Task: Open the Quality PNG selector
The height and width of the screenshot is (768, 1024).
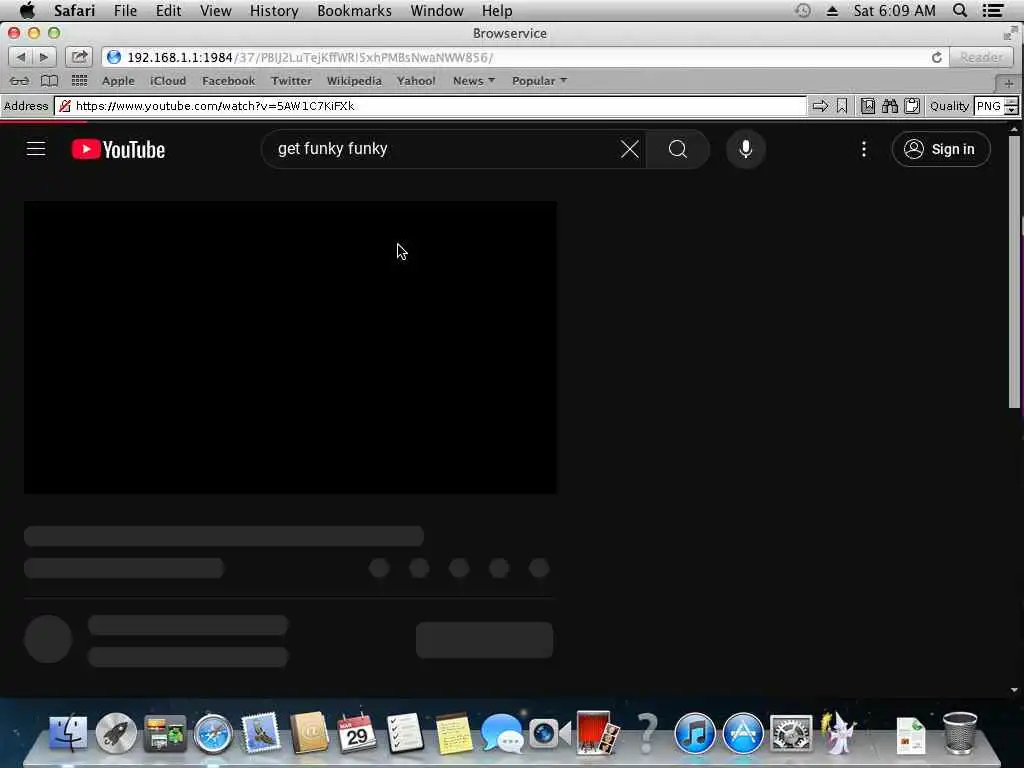Action: [989, 106]
